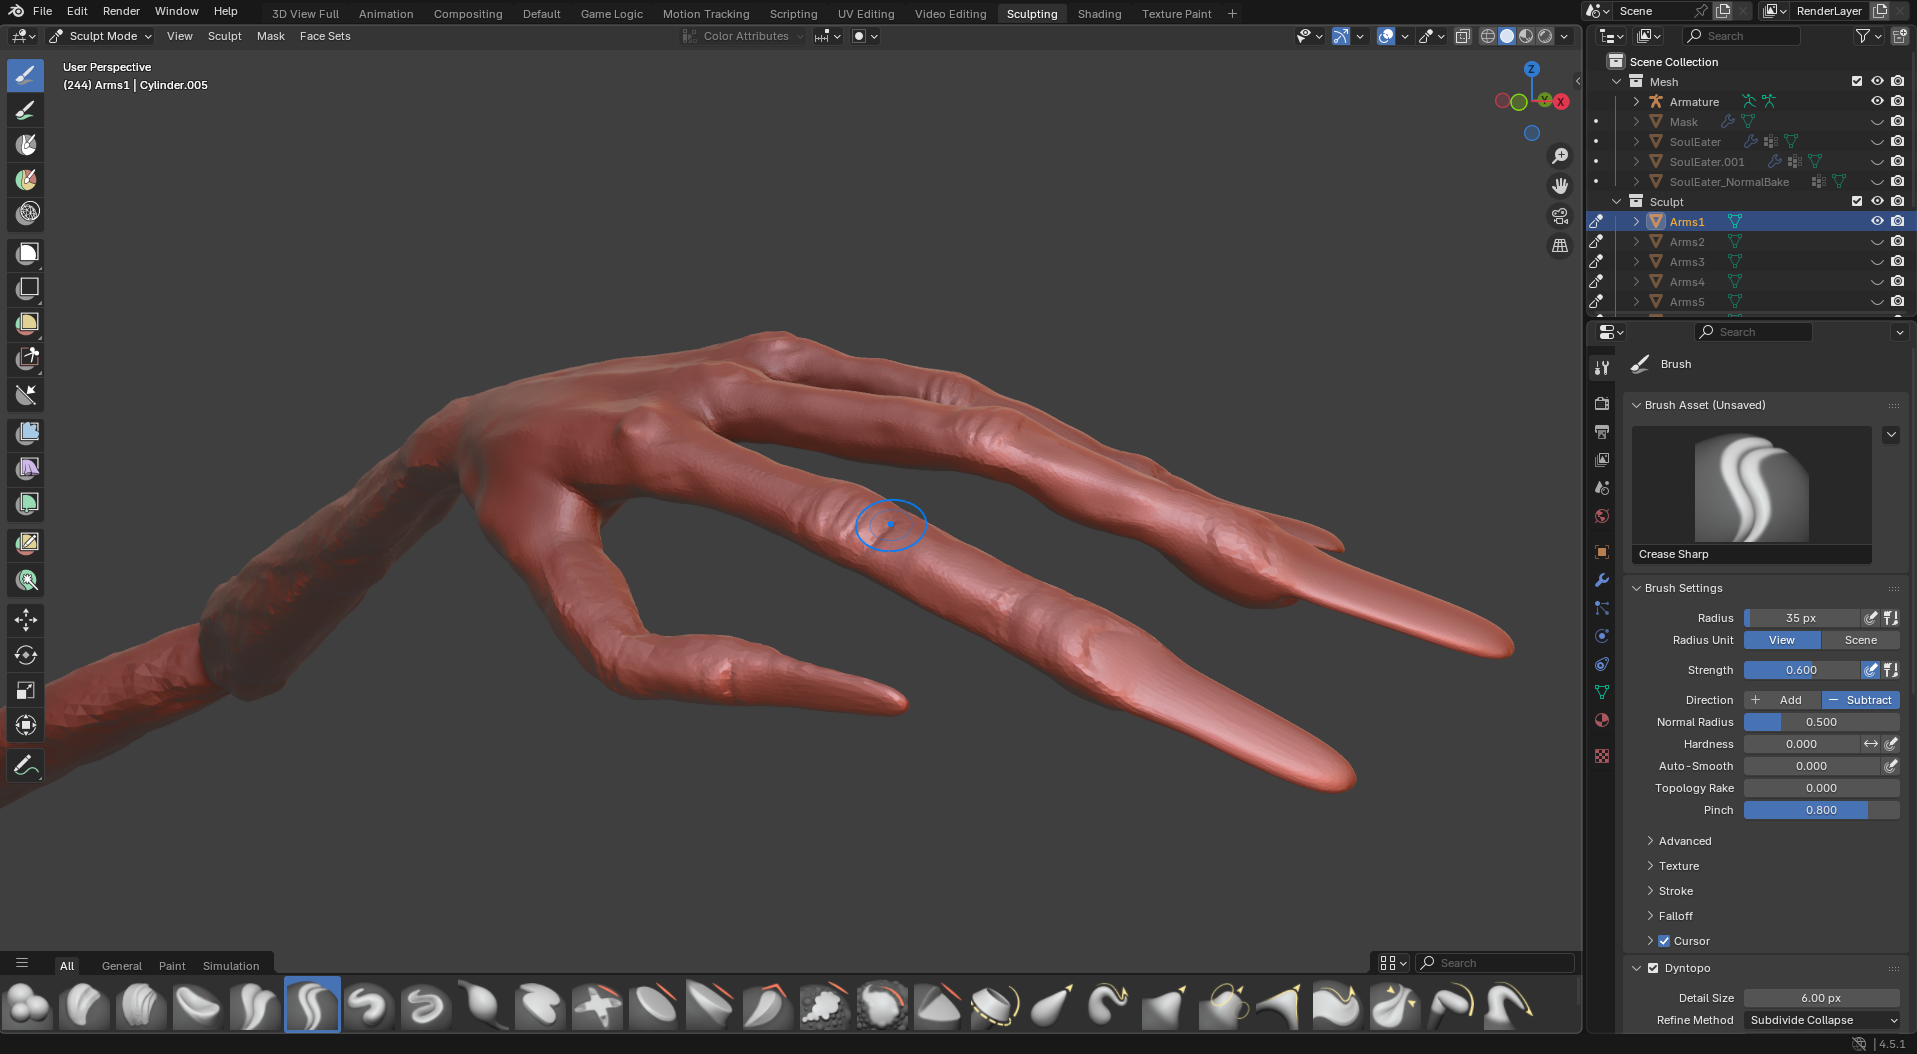Viewport: 1917px width, 1054px height.
Task: Select the Draw Face Sets tool
Action: pyautogui.click(x=26, y=180)
